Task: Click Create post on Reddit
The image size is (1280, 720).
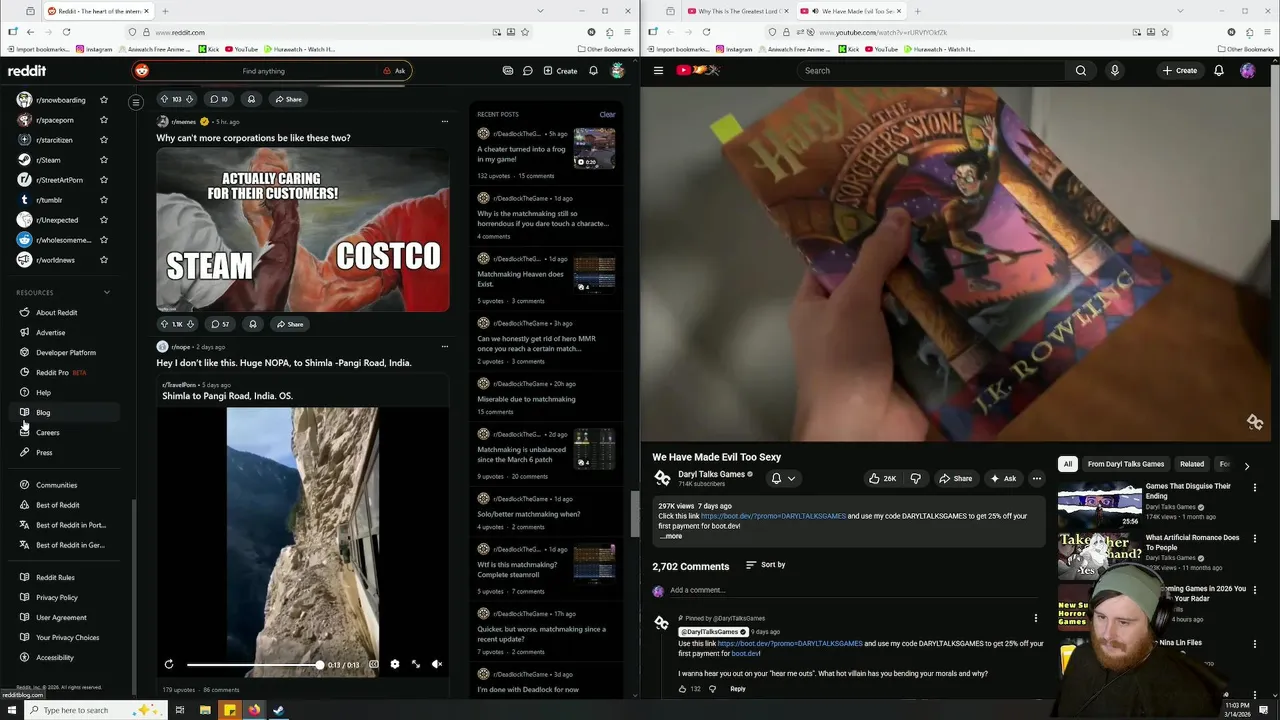Action: point(560,71)
